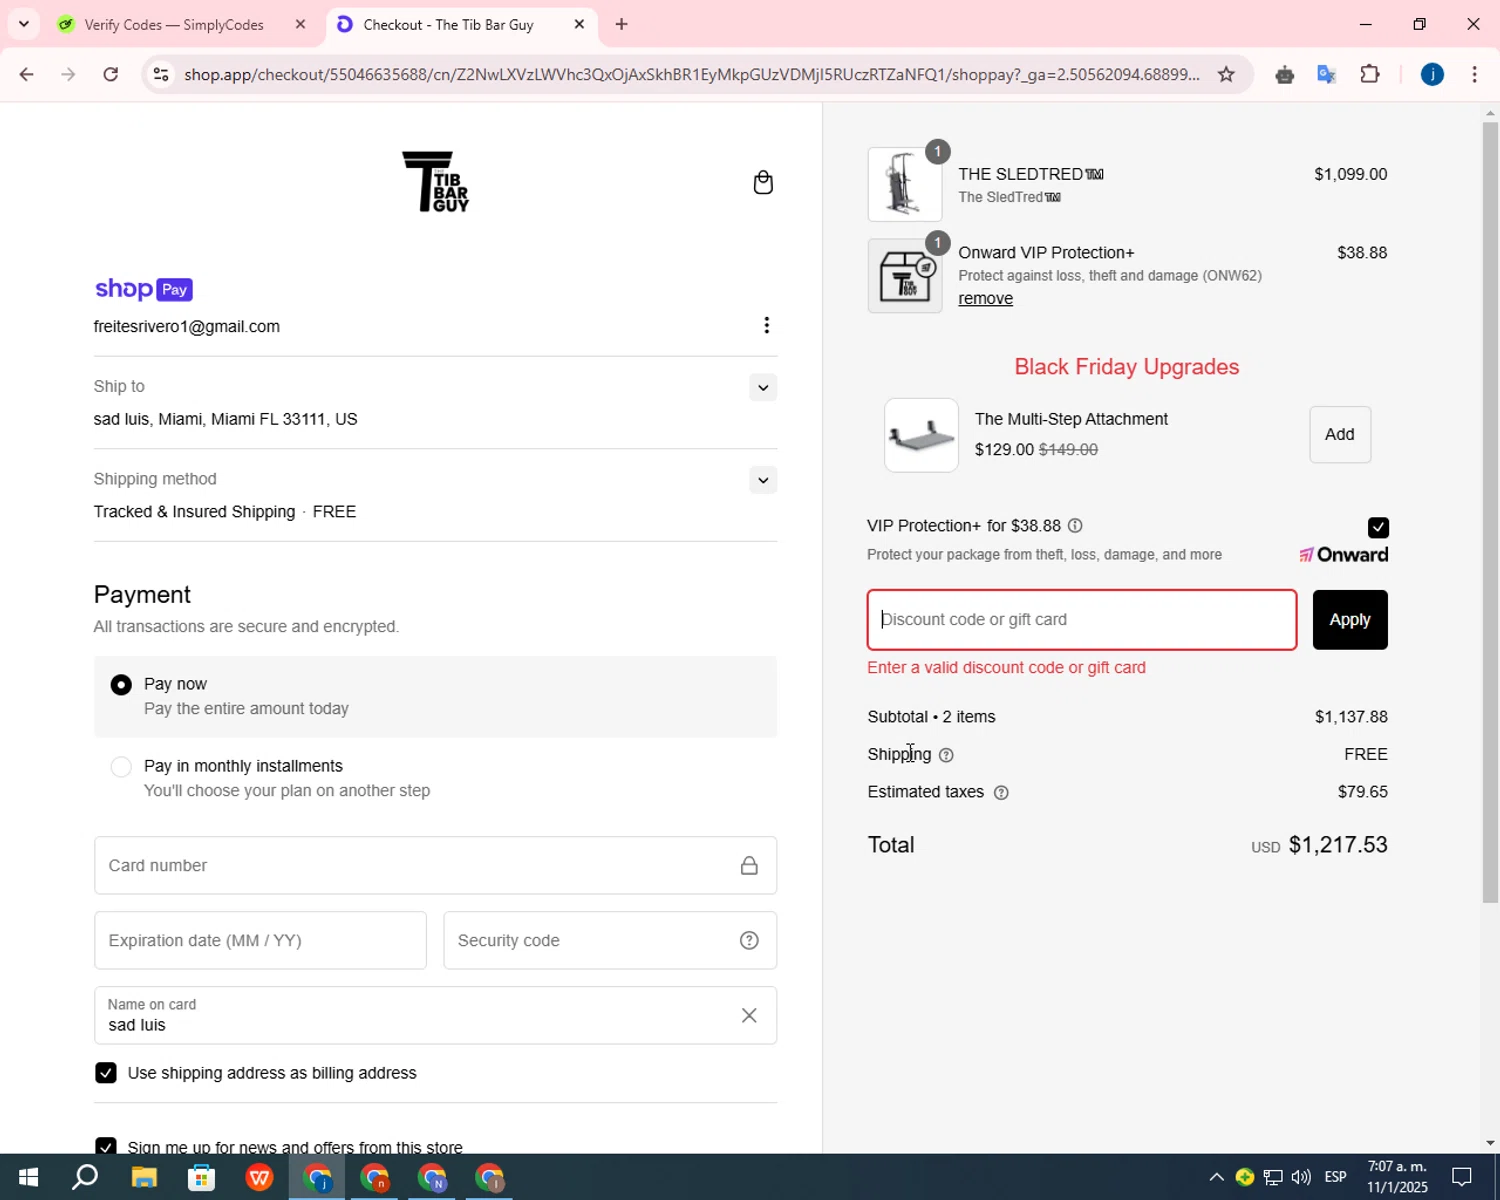Clear the Name on card field
The width and height of the screenshot is (1500, 1200).
tap(749, 1015)
